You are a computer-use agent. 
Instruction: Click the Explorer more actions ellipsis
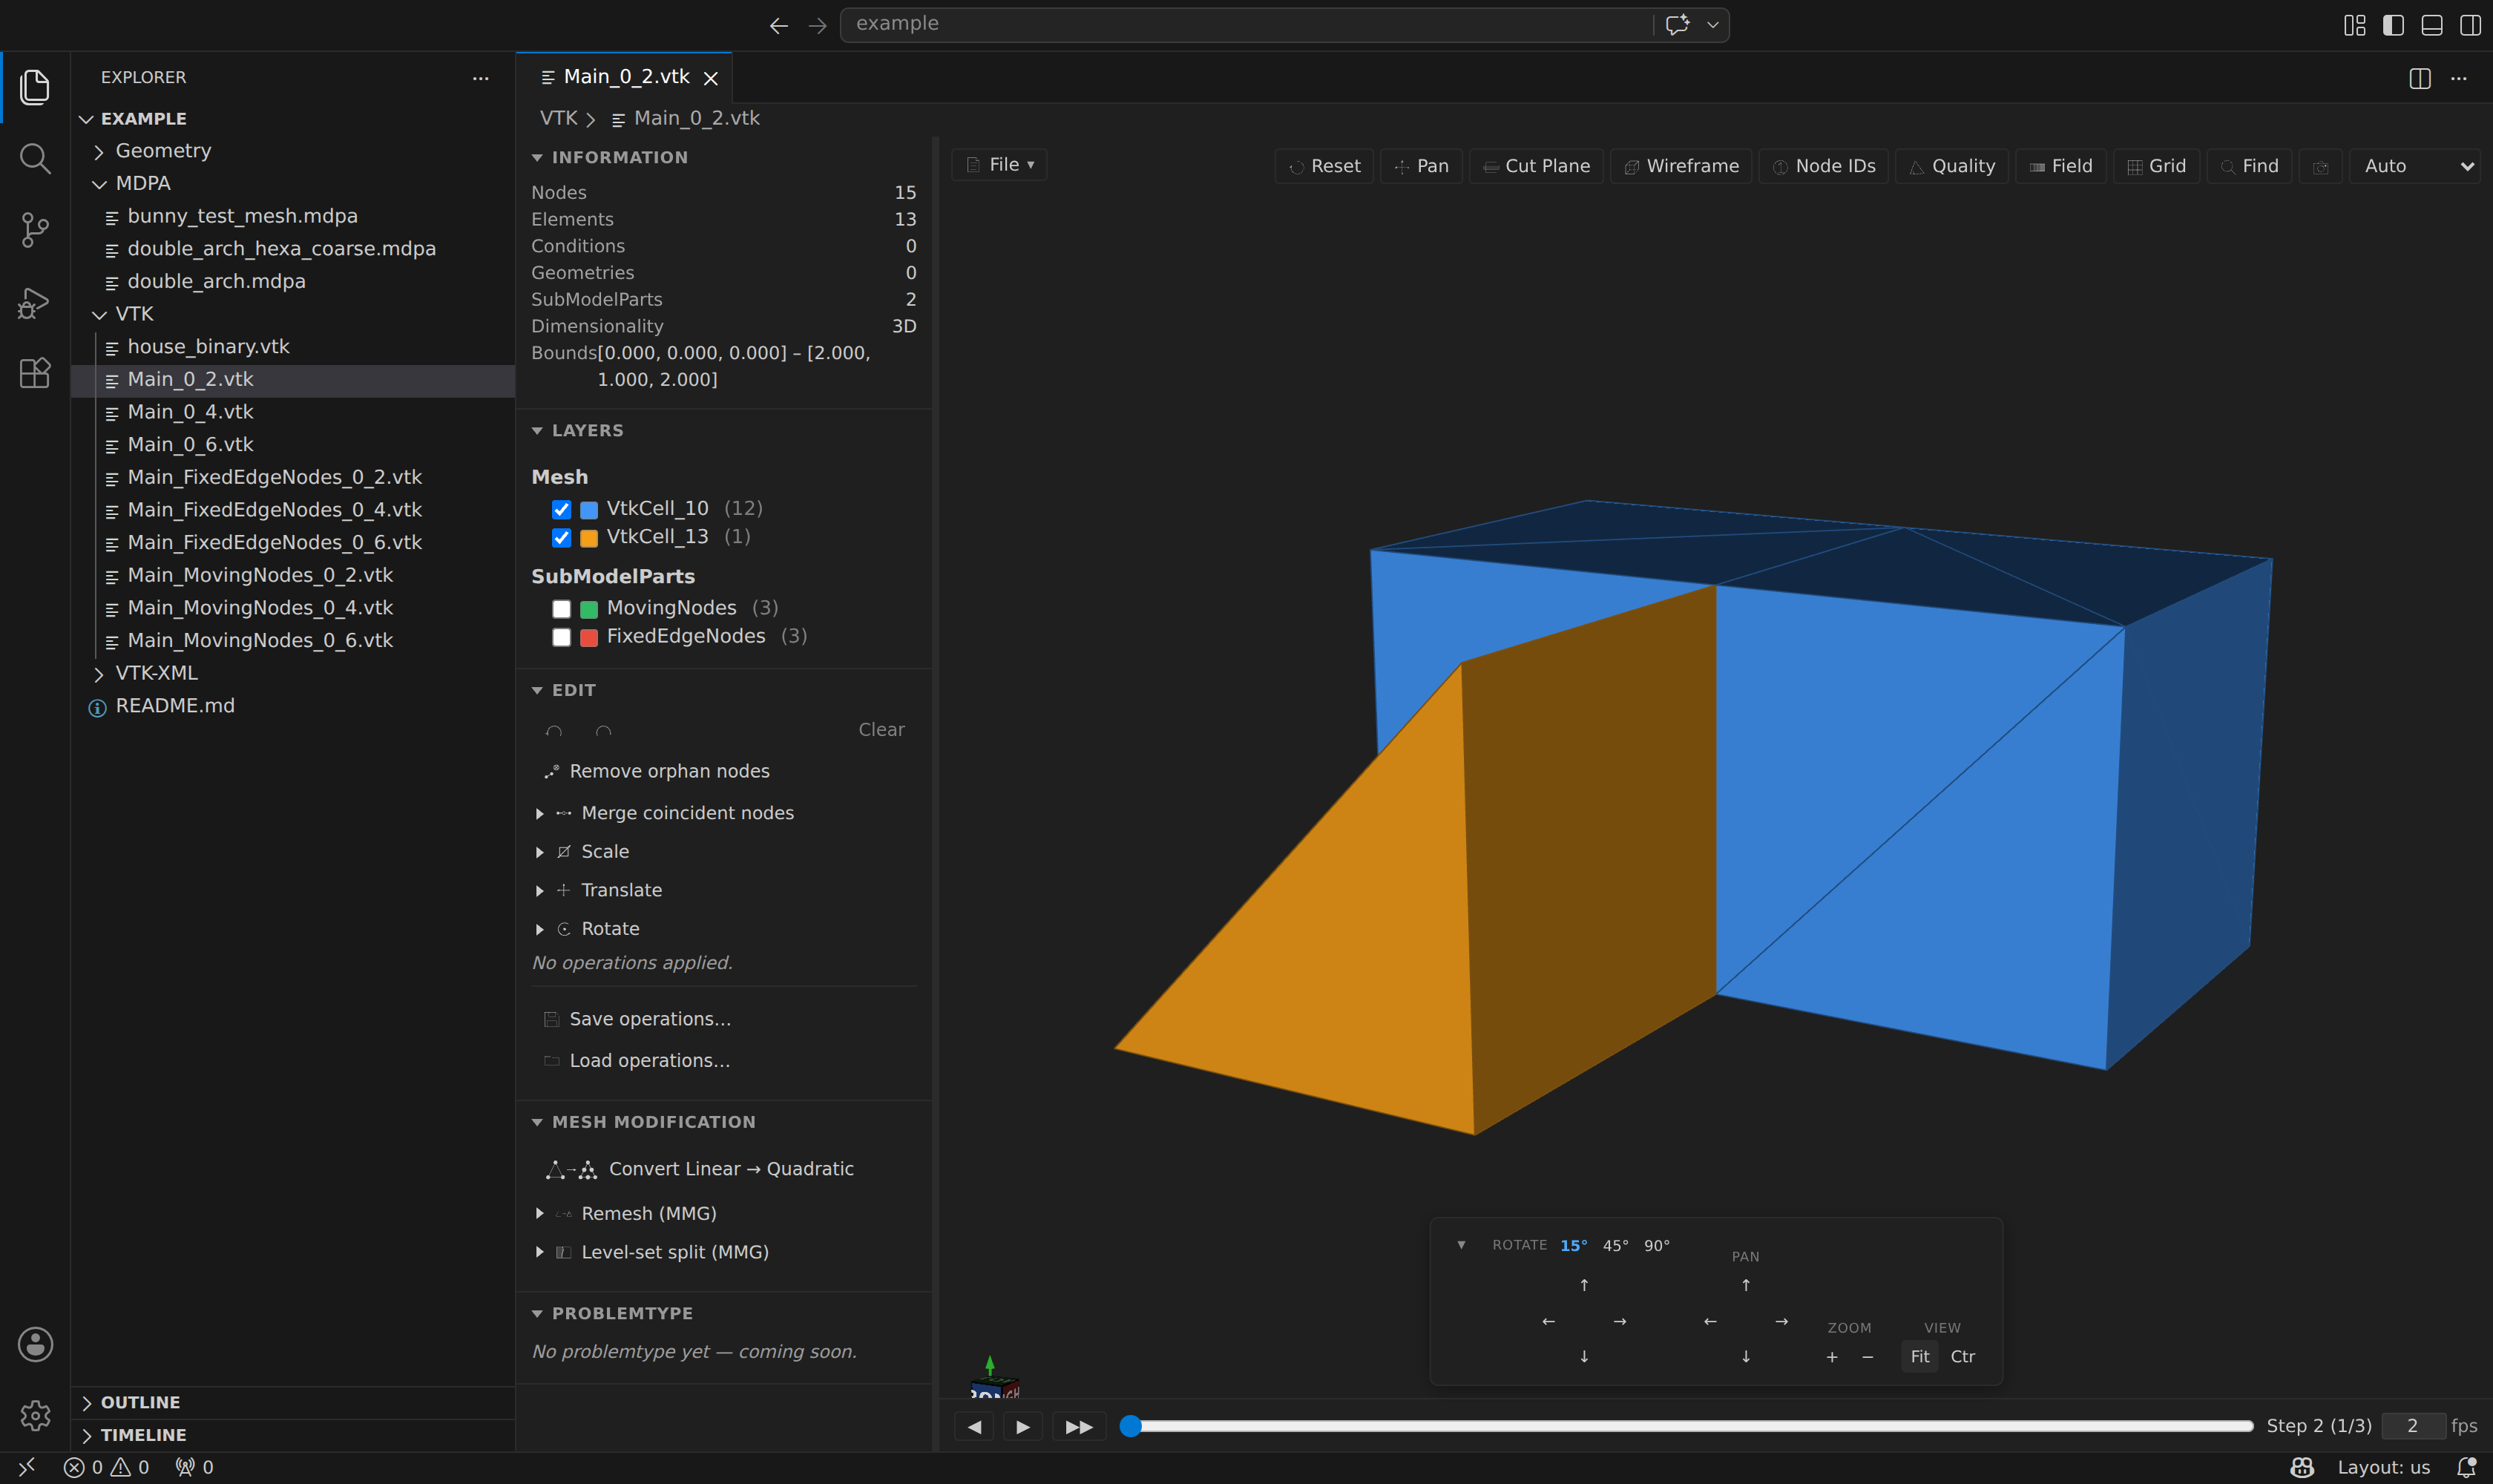point(481,78)
